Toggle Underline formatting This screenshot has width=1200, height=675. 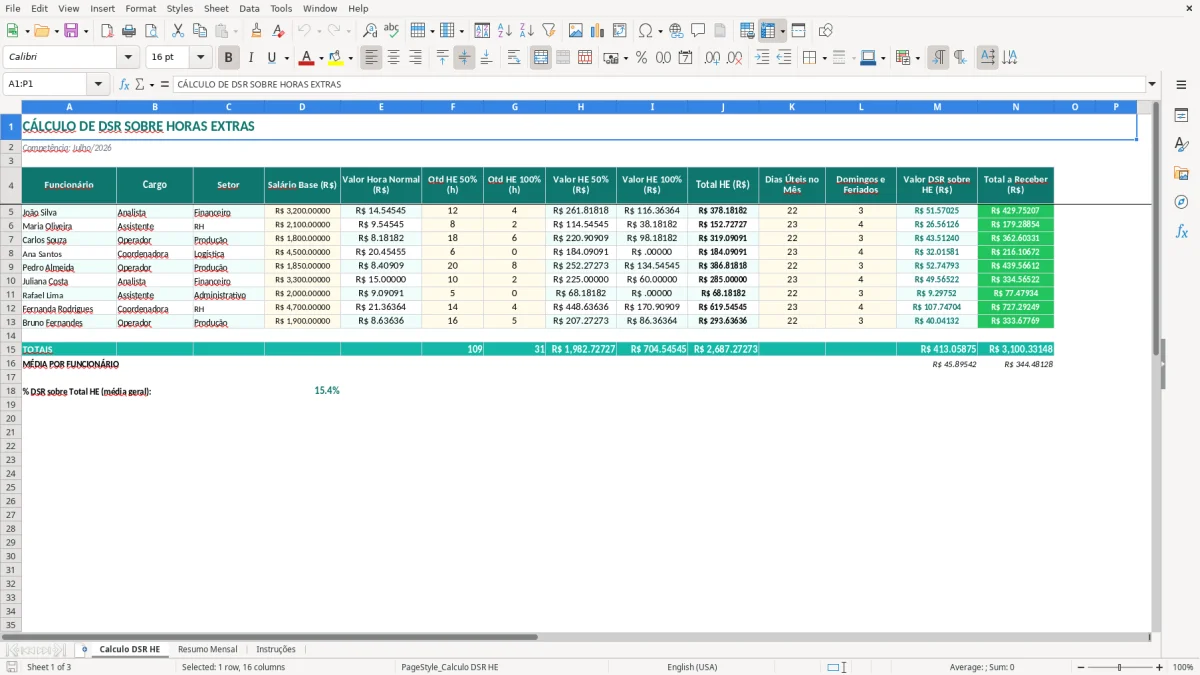pos(271,58)
